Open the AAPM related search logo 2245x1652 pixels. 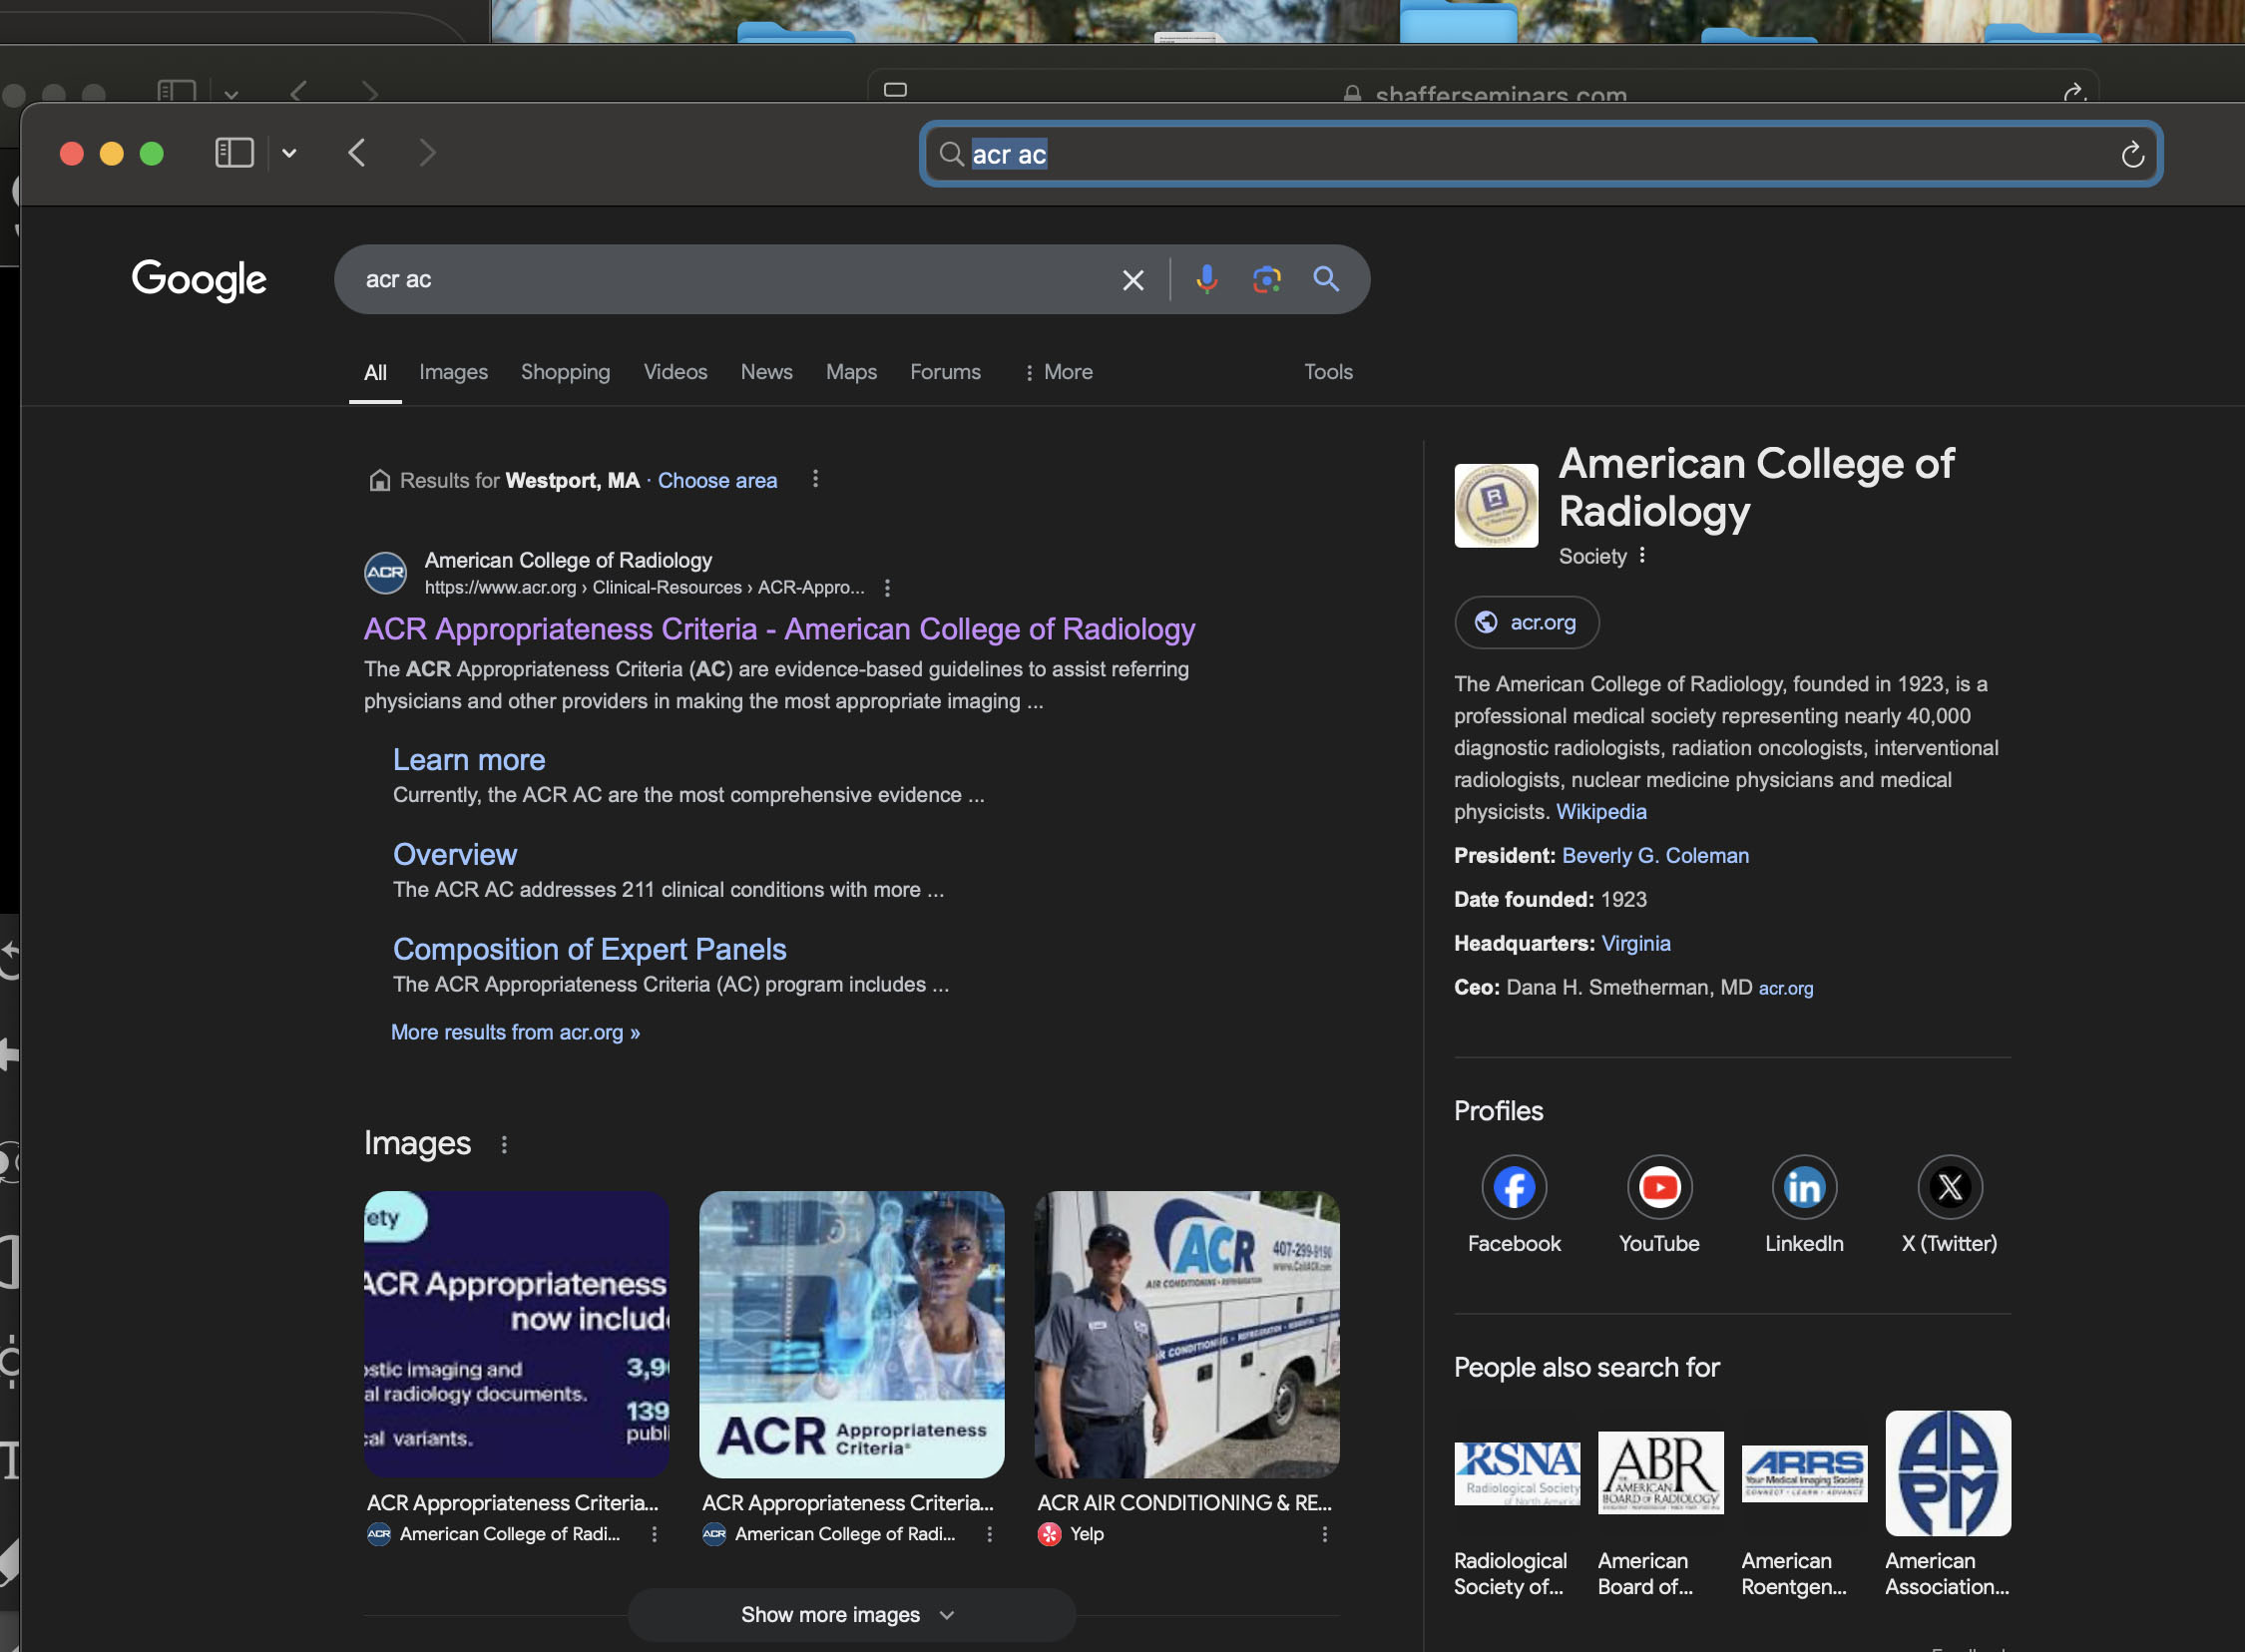coord(1948,1473)
